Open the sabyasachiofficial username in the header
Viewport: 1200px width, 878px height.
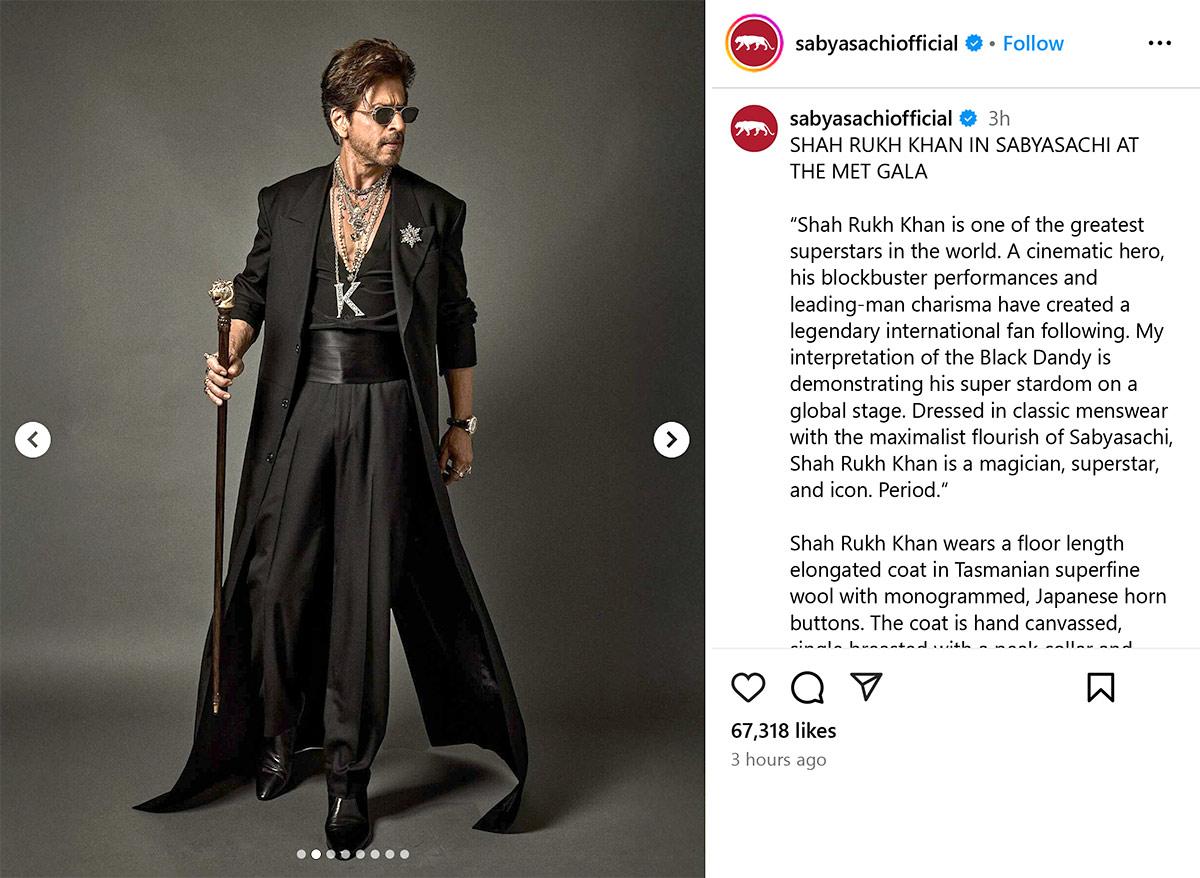point(876,43)
